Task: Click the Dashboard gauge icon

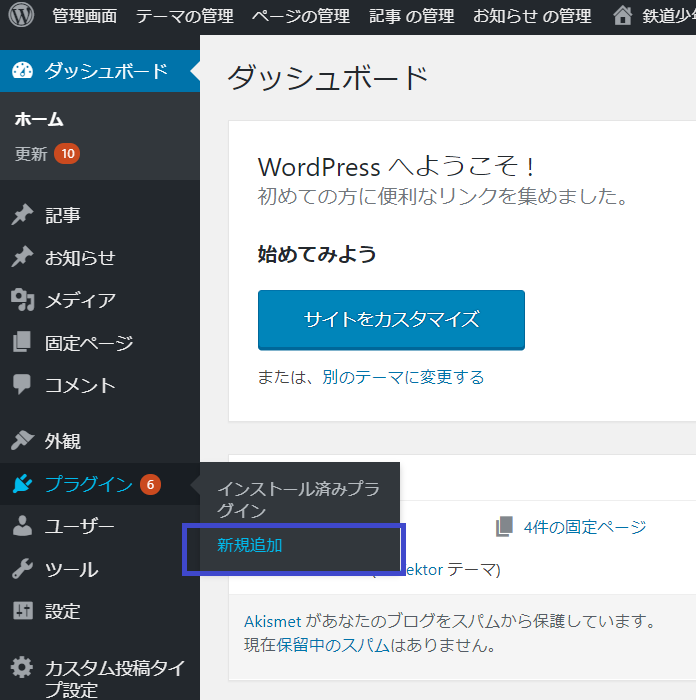Action: (x=22, y=71)
